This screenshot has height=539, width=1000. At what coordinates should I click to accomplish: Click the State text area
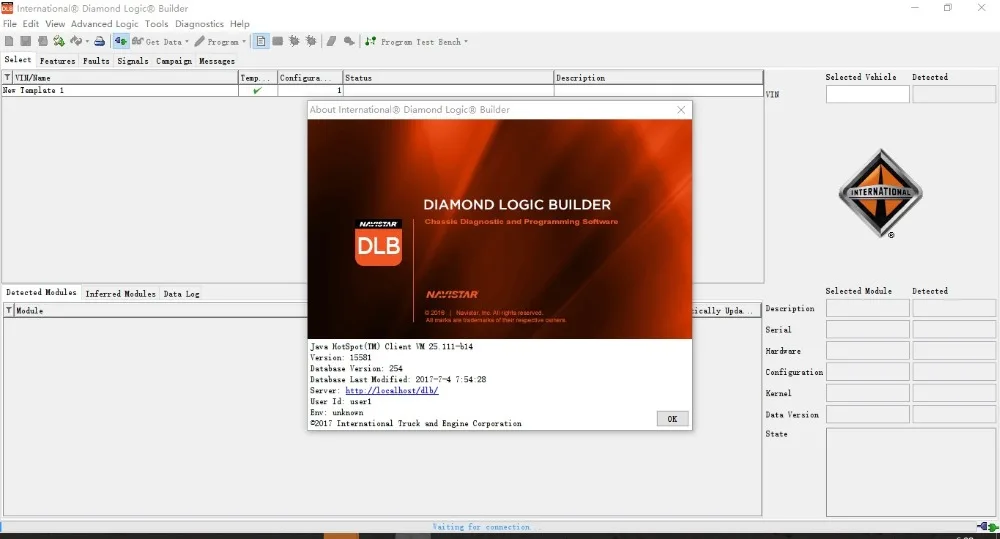[910, 472]
